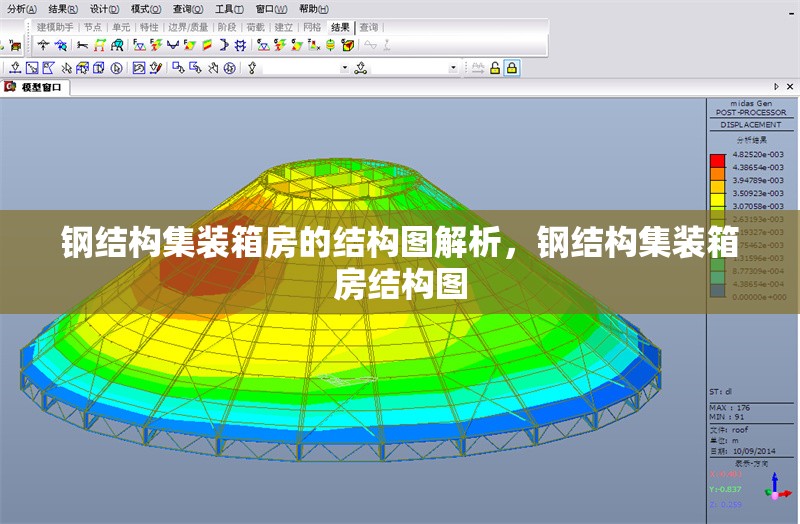Click the red maximum displacement legend swatch

(x=717, y=160)
